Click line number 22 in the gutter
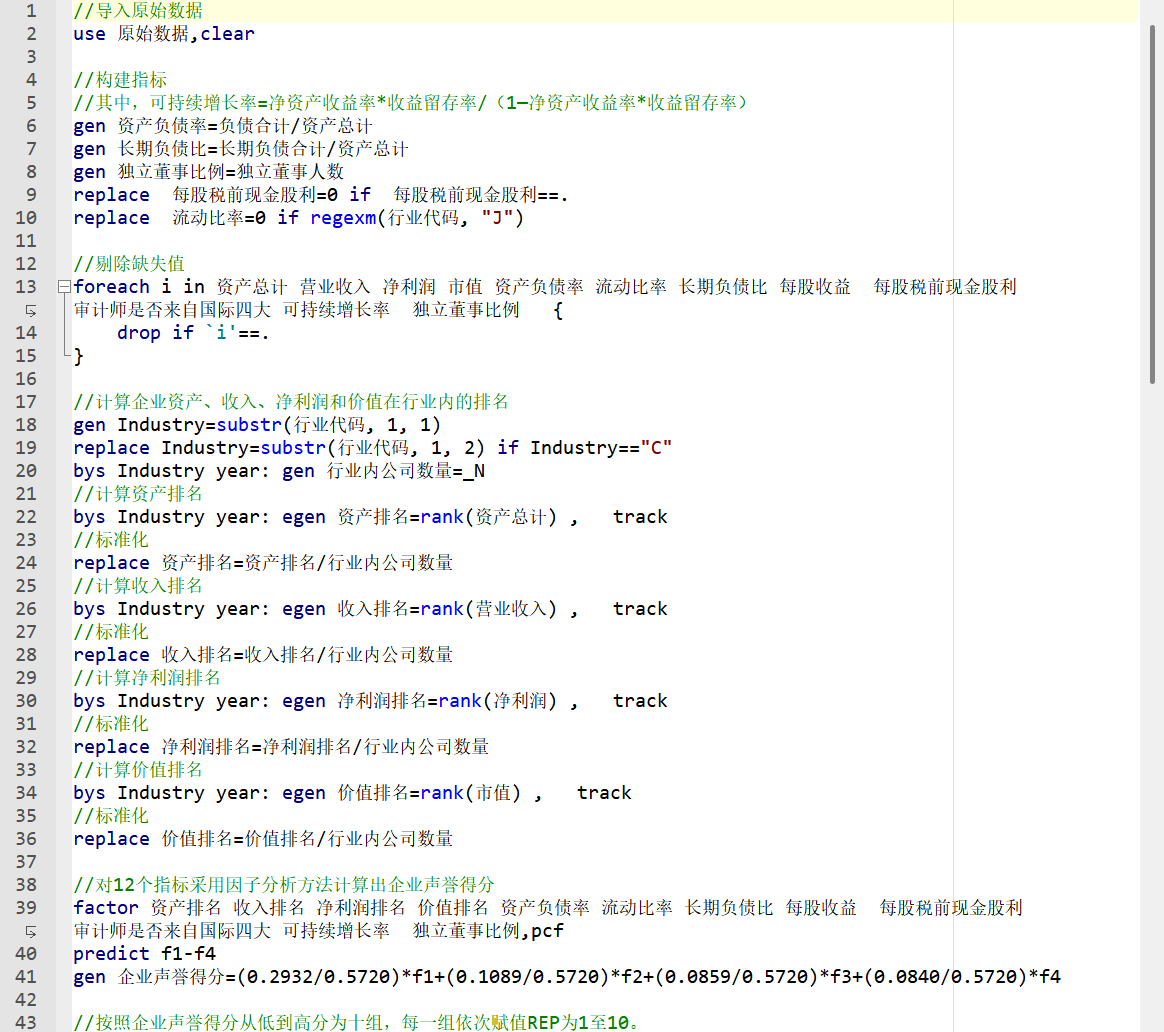The image size is (1164, 1032). pos(27,517)
